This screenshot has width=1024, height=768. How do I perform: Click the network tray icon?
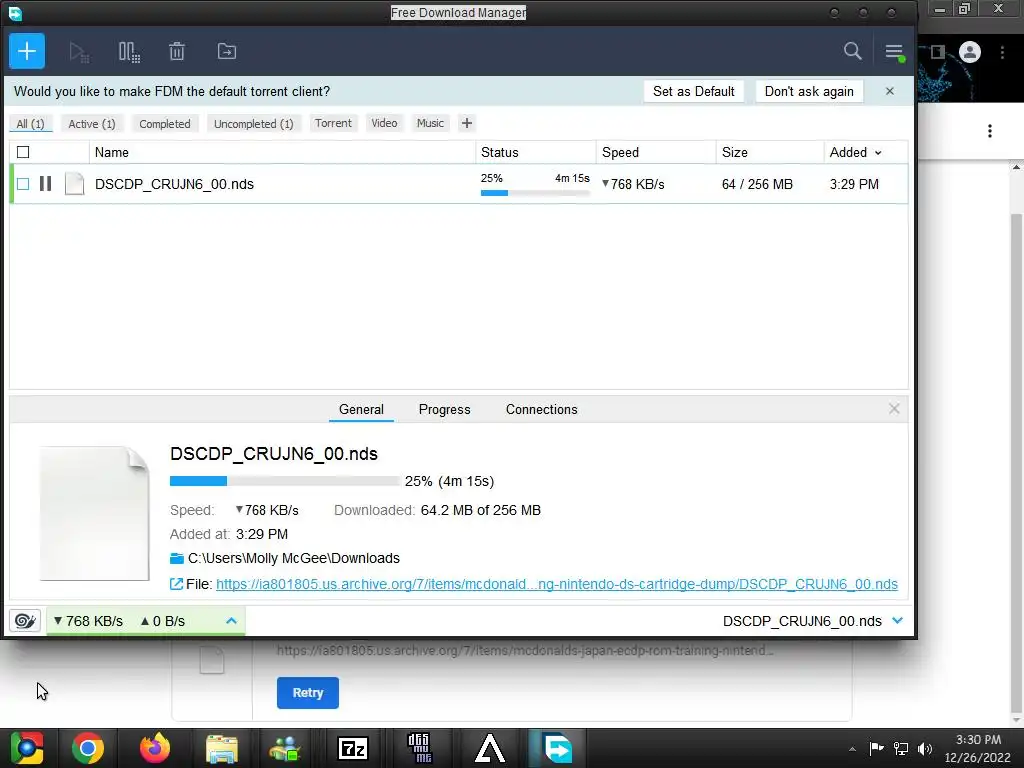point(901,748)
